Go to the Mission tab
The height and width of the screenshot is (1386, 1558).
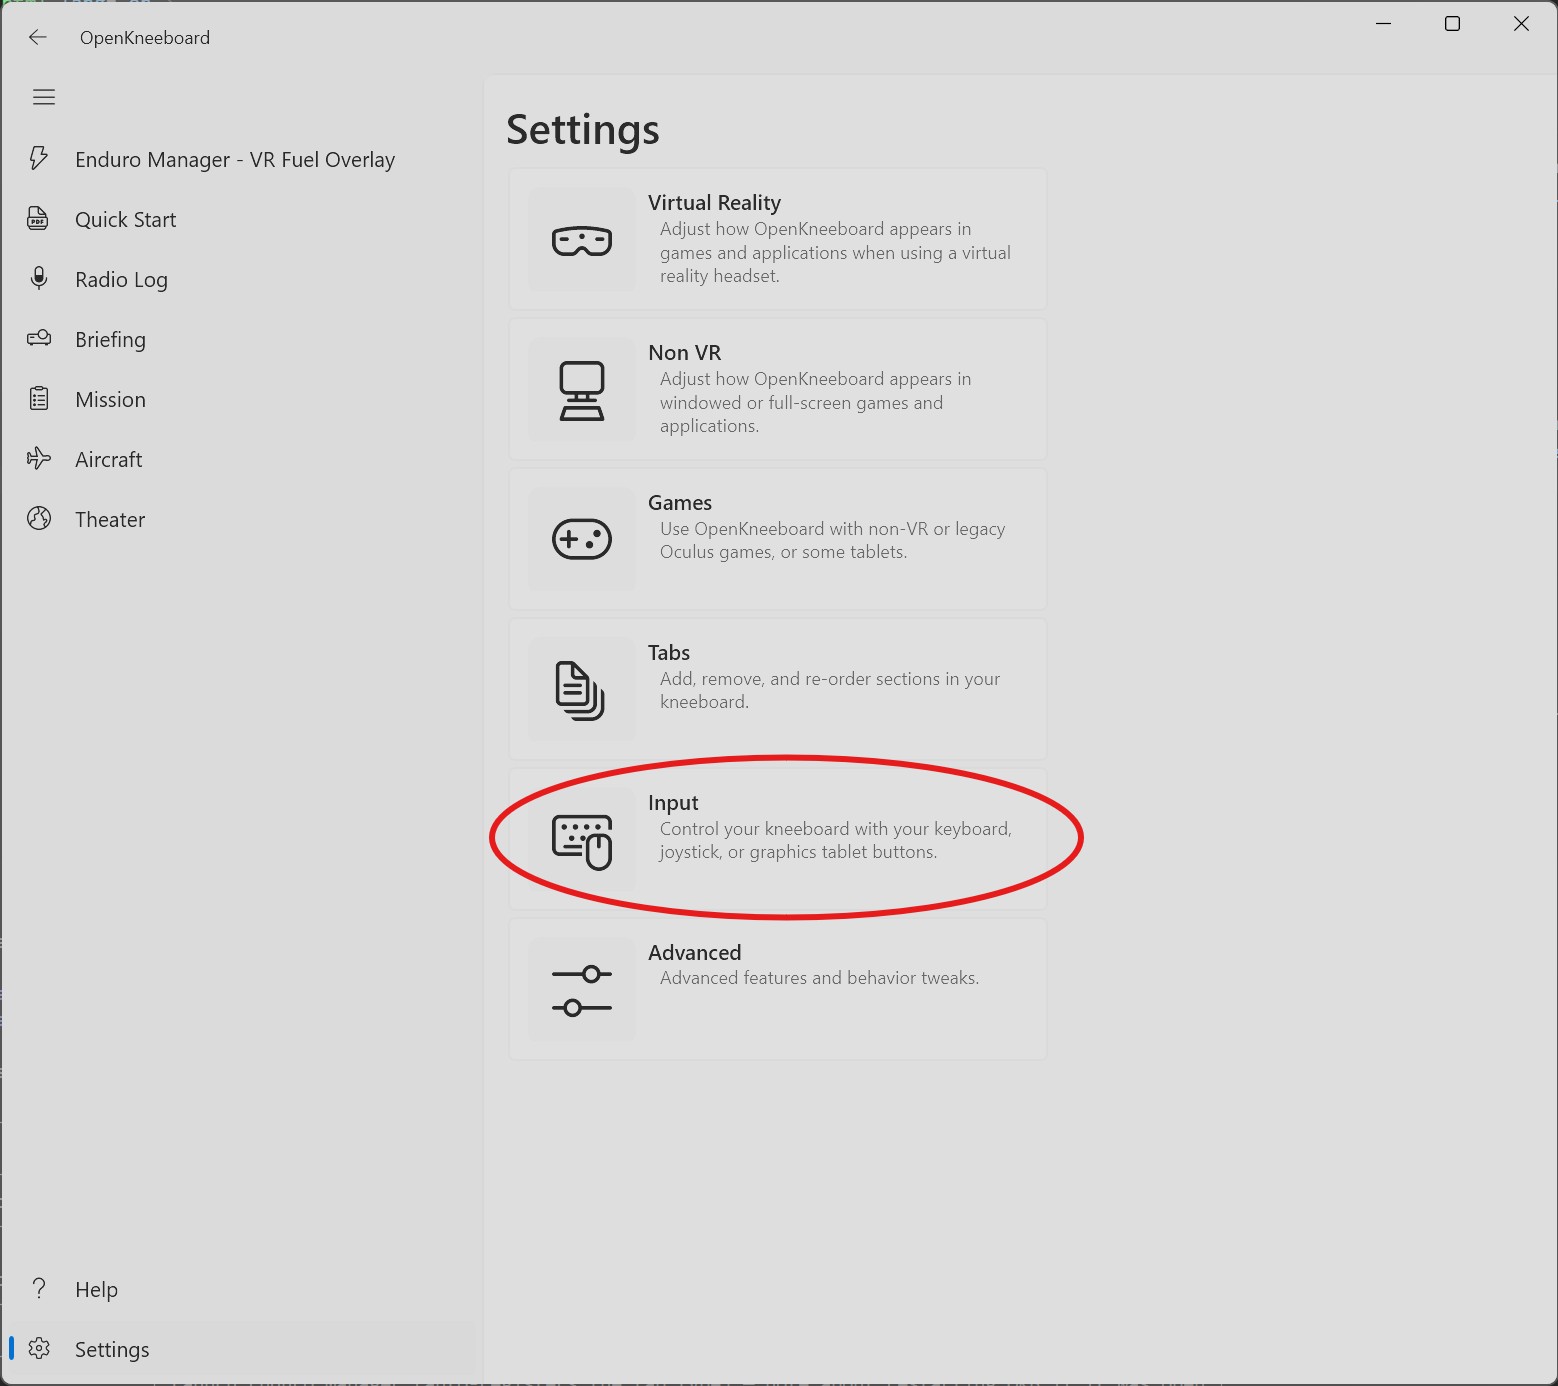(110, 400)
